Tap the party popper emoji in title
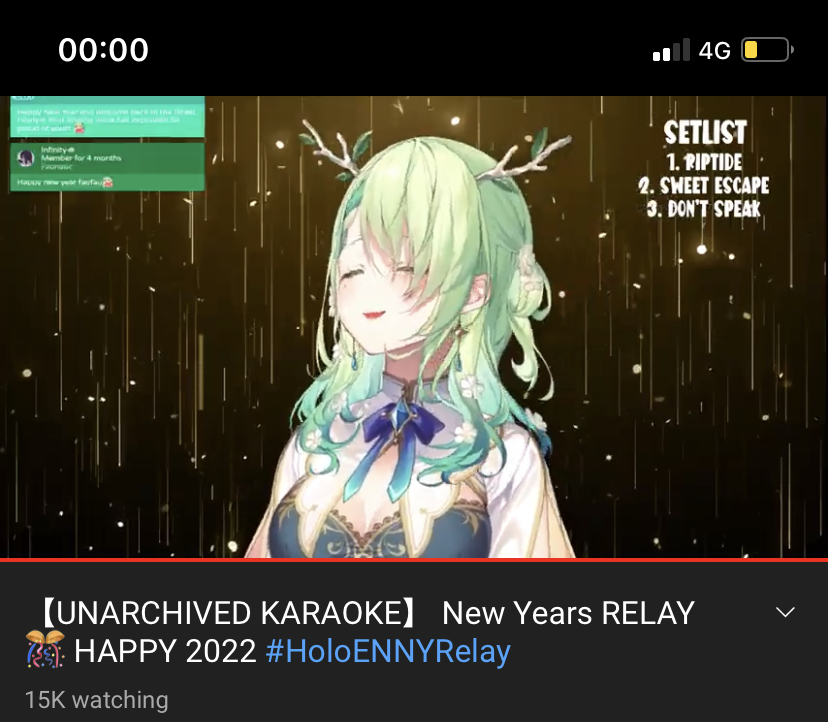Viewport: 828px width, 722px height. tap(45, 650)
